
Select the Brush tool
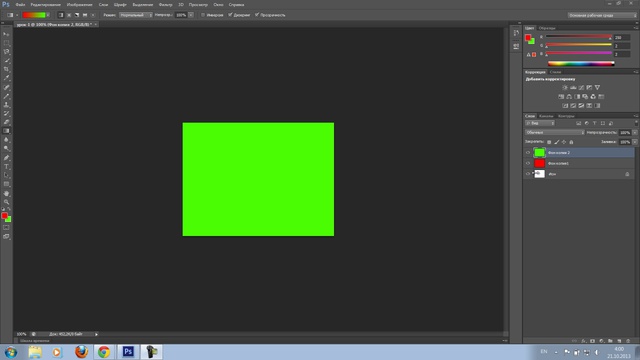coord(6,96)
